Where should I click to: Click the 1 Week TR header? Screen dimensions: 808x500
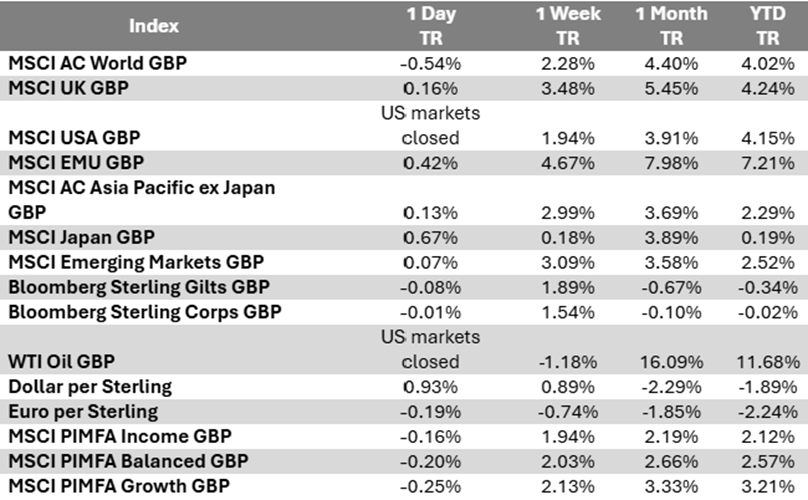click(x=565, y=25)
